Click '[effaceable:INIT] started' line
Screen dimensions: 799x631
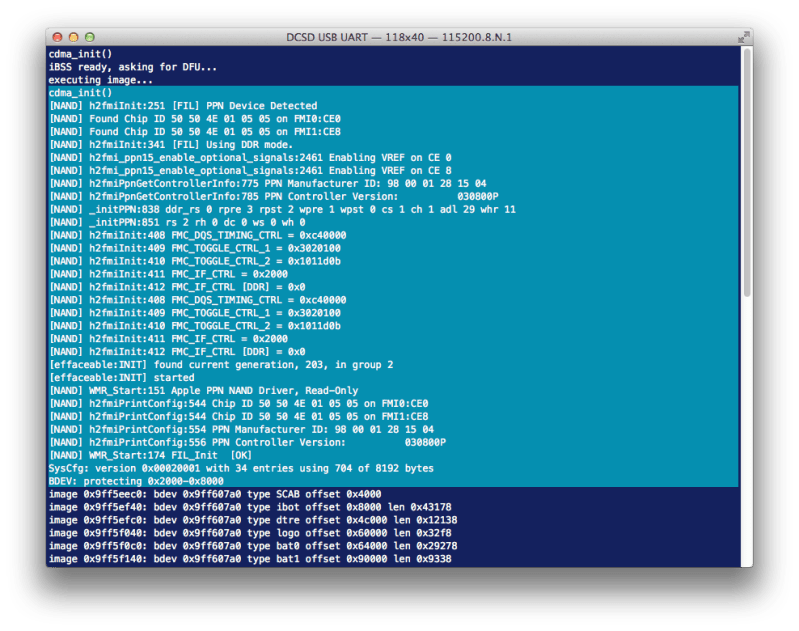[121, 378]
